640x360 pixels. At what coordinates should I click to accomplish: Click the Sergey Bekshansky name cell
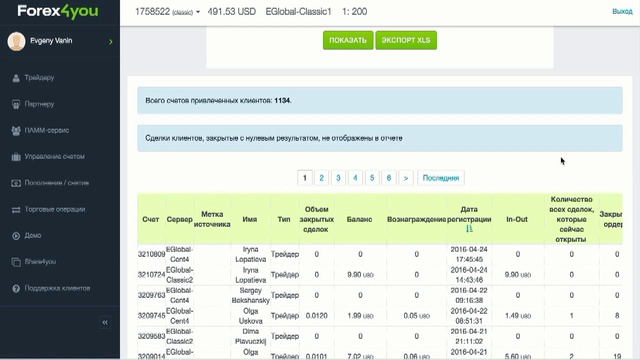(x=251, y=296)
